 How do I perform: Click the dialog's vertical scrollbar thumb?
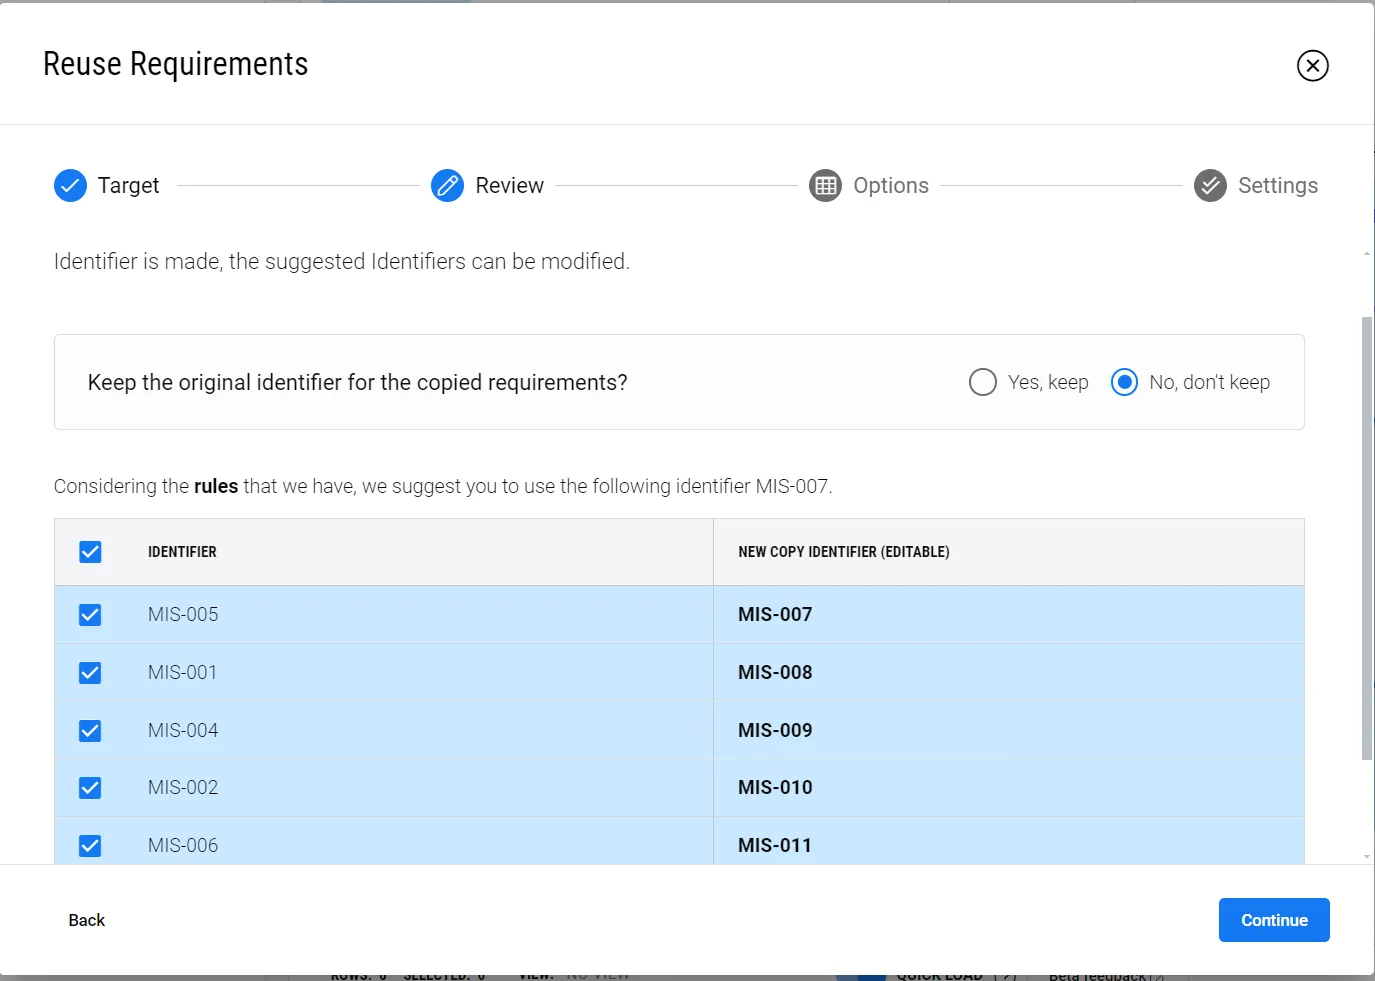click(1367, 538)
